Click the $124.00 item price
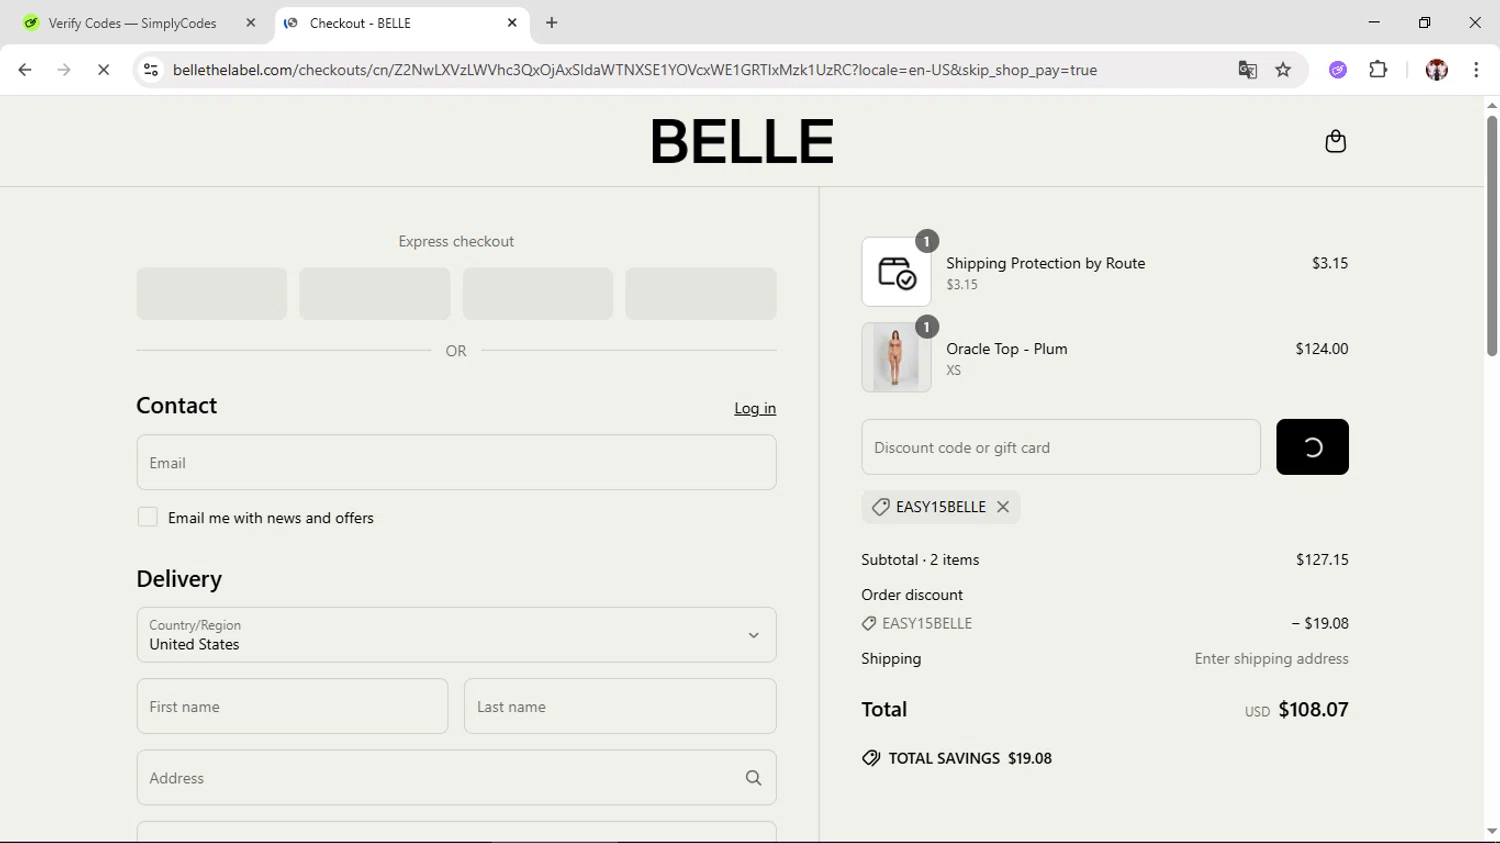Viewport: 1500px width, 843px height. [x=1322, y=348]
